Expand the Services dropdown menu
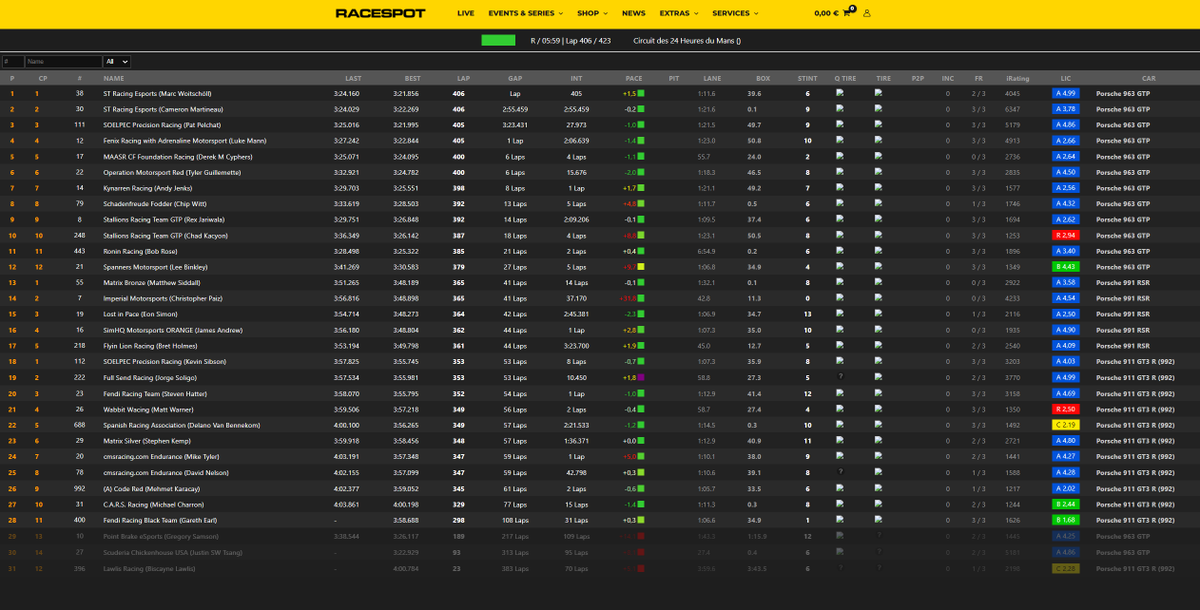 click(x=735, y=13)
